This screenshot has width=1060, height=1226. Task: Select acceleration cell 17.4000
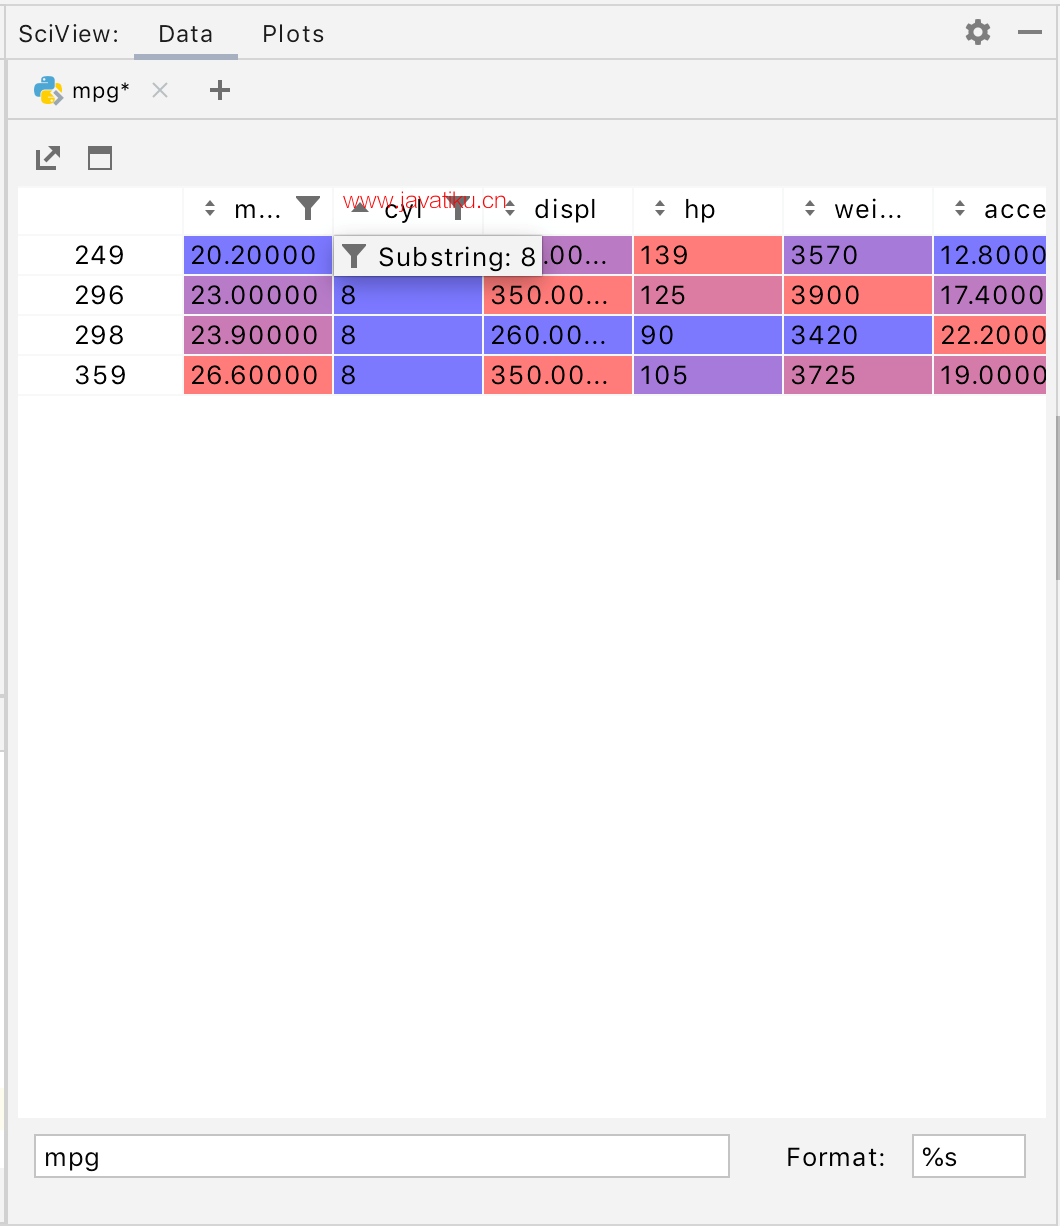click(990, 295)
